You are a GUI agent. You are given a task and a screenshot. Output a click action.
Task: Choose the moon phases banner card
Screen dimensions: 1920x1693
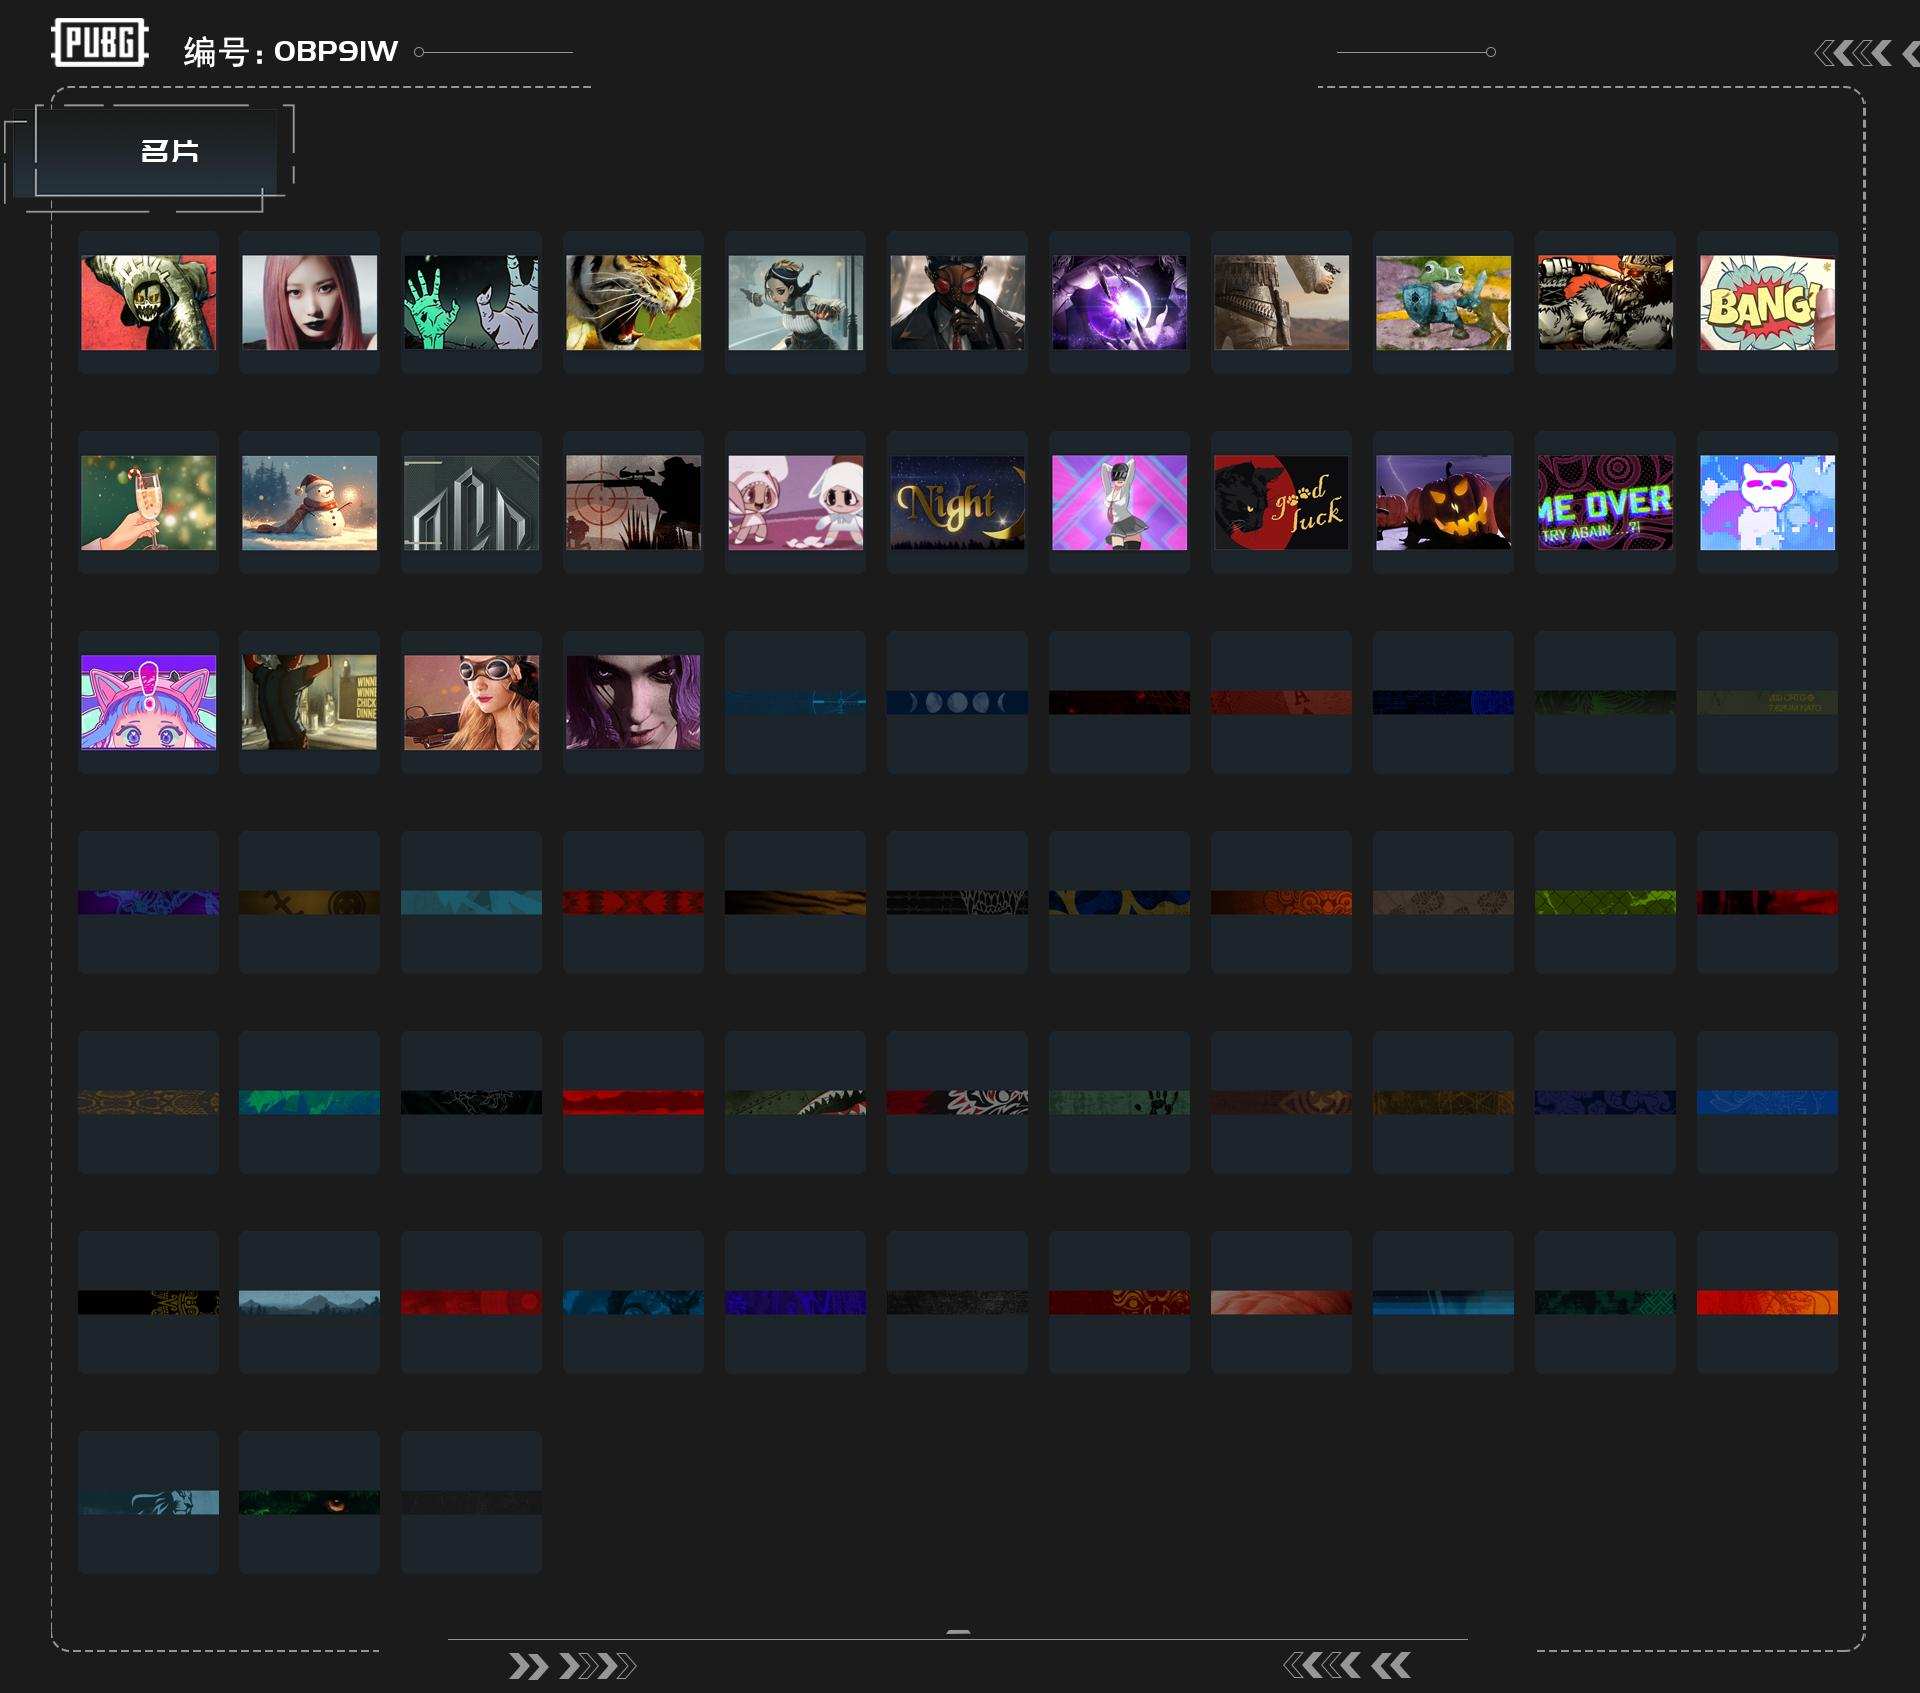957,702
